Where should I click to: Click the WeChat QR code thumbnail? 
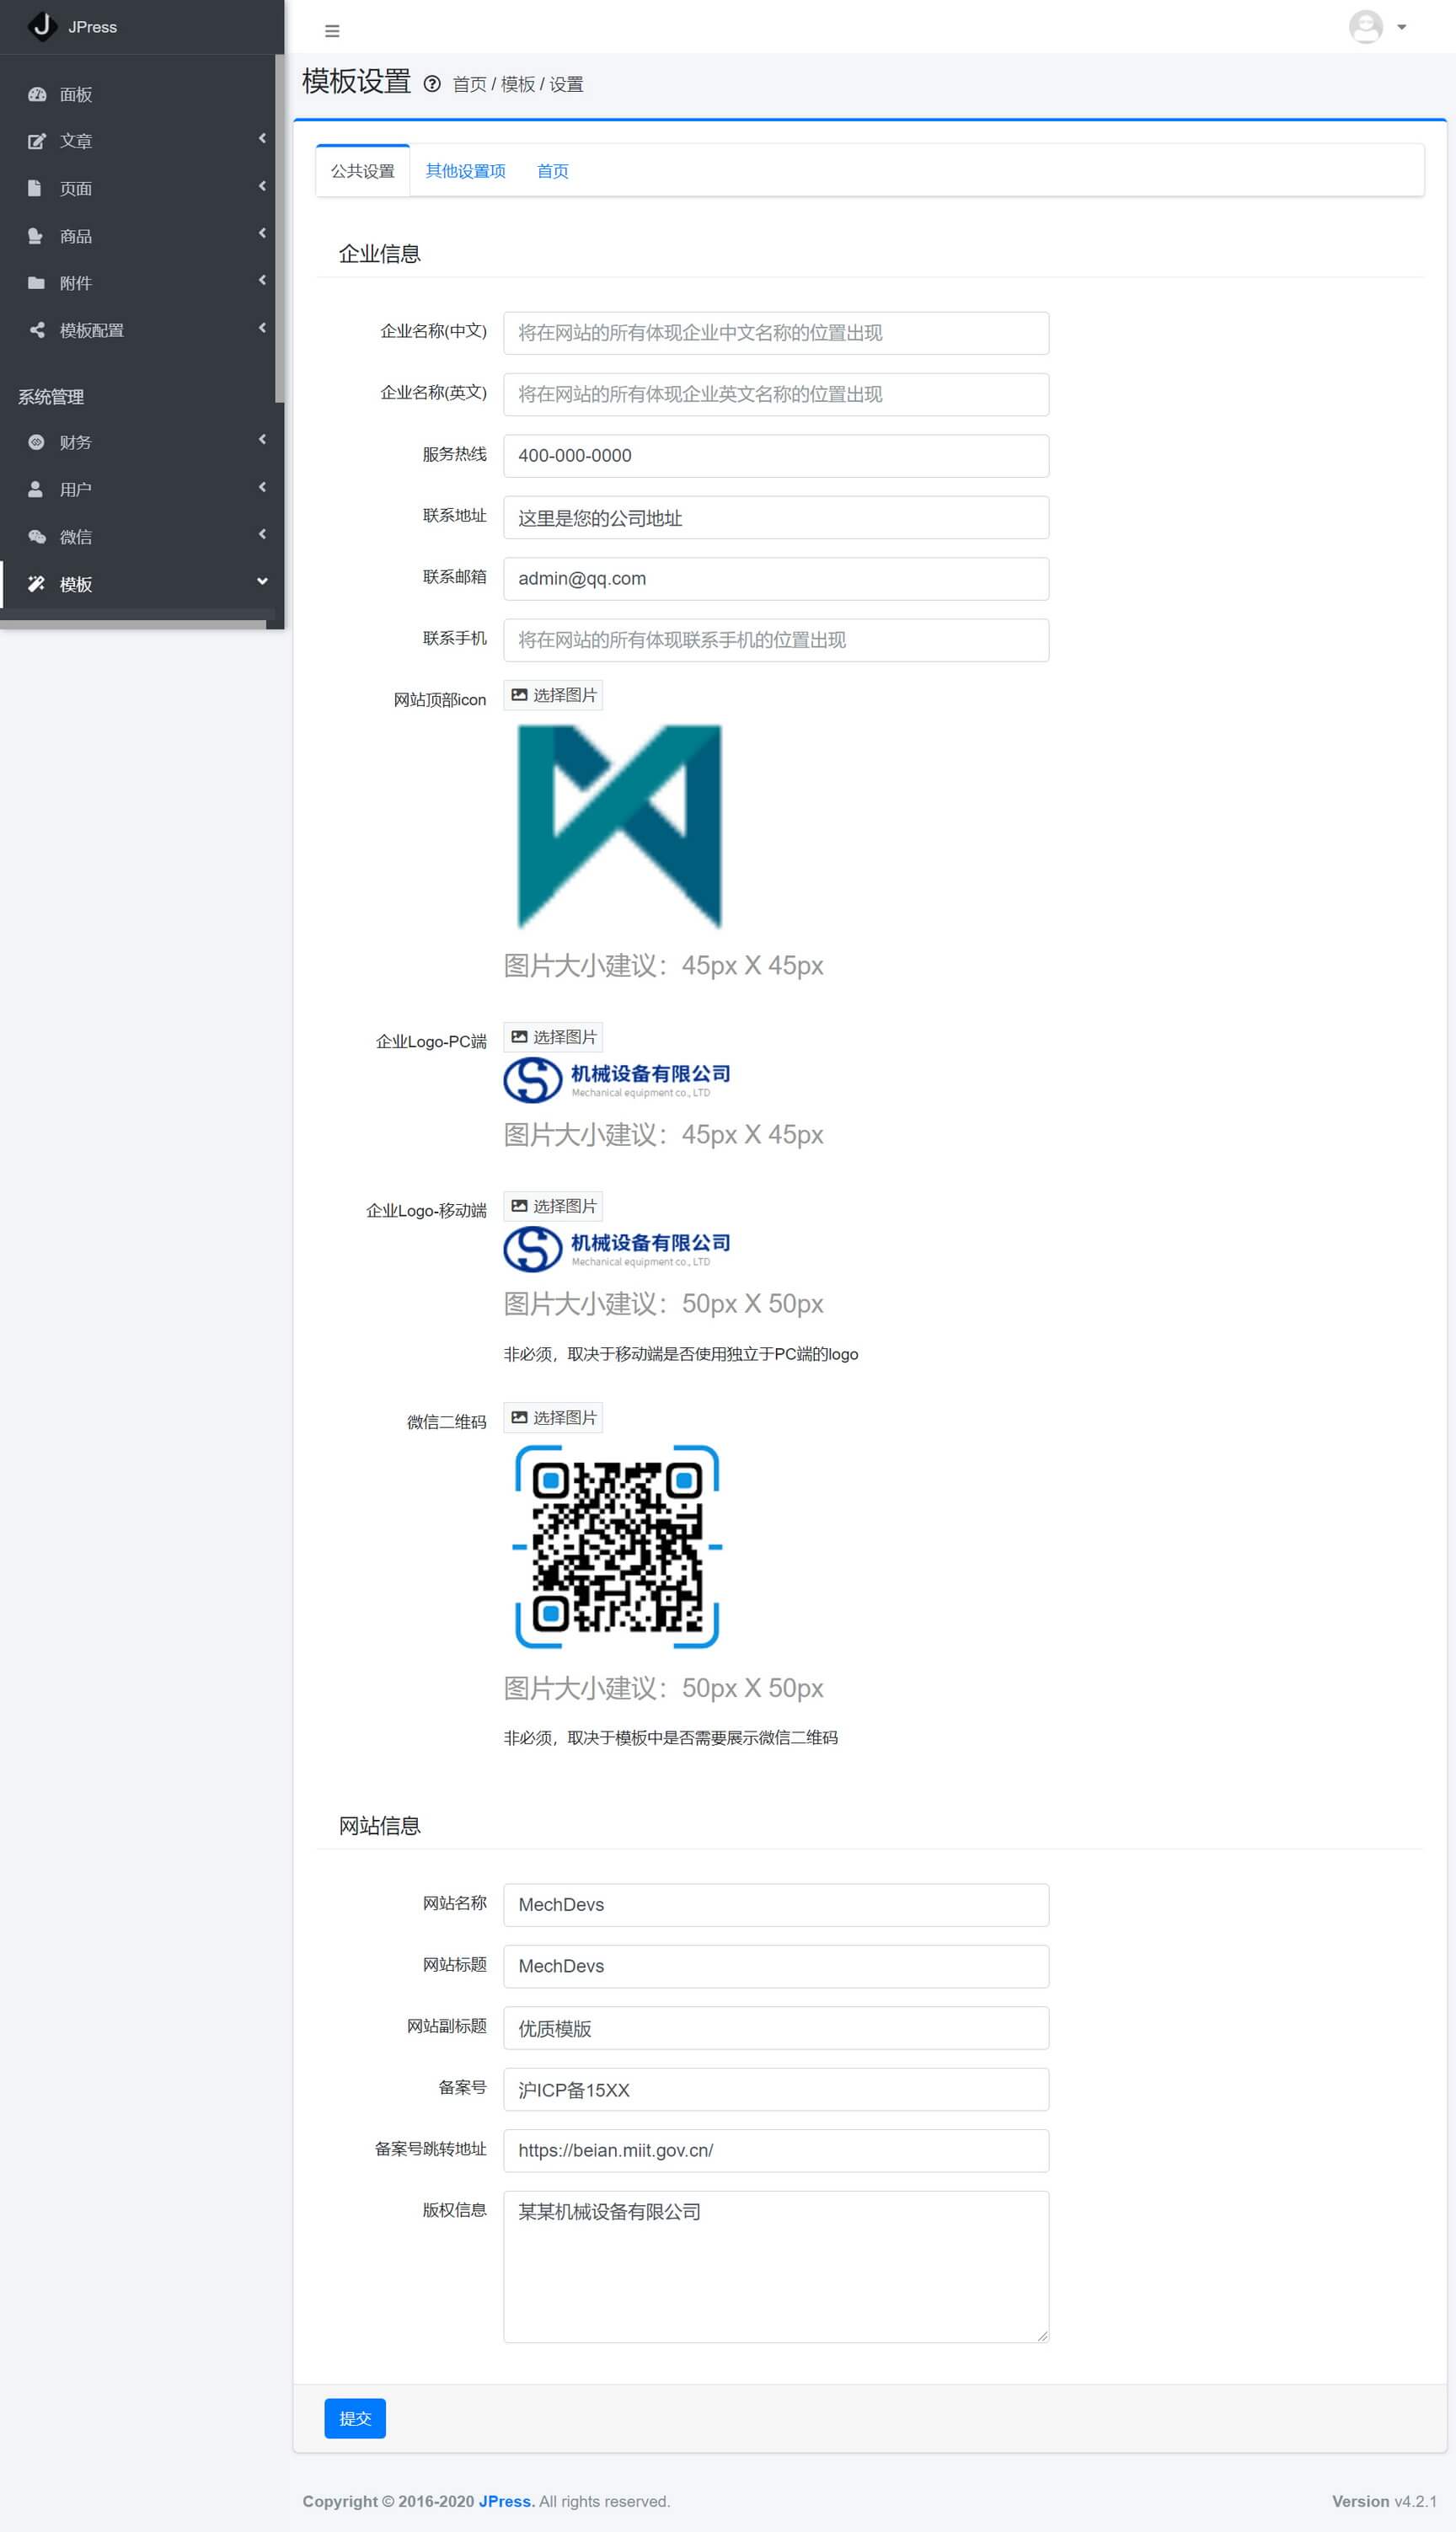617,1546
